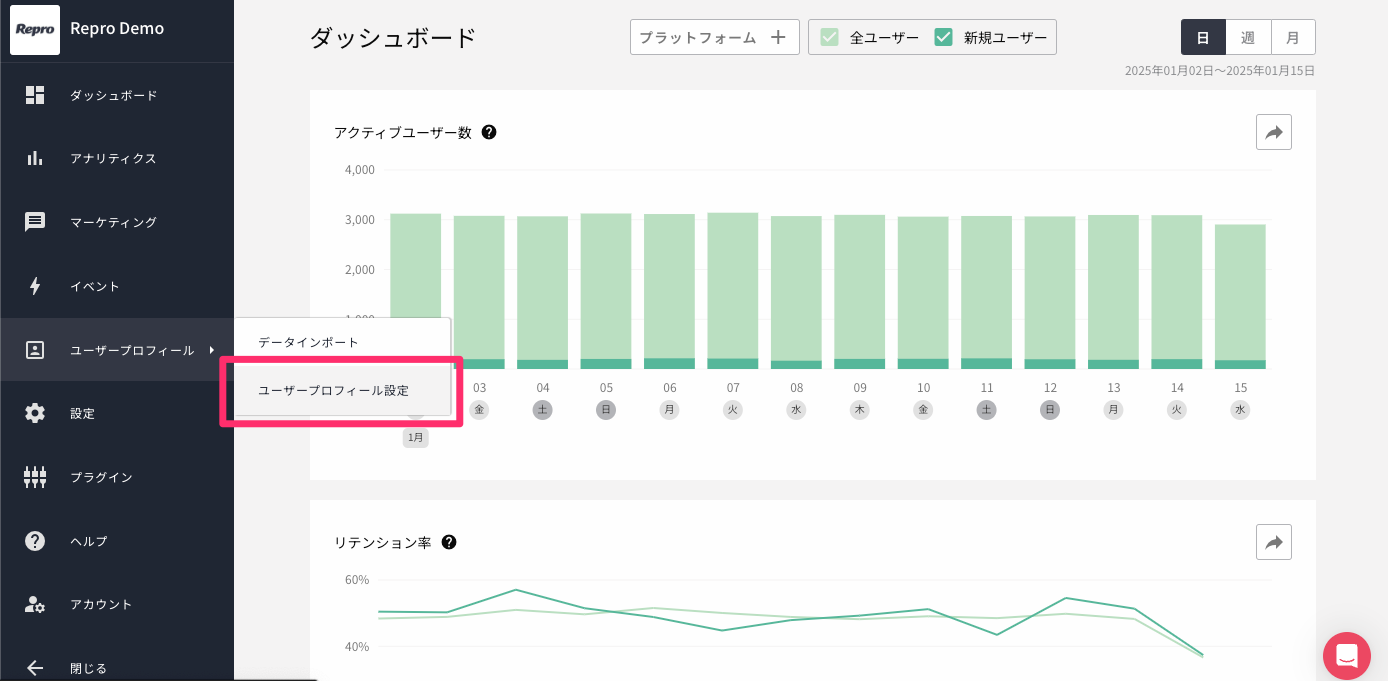Switch the chart period to 月
1388x681 pixels.
click(1293, 37)
